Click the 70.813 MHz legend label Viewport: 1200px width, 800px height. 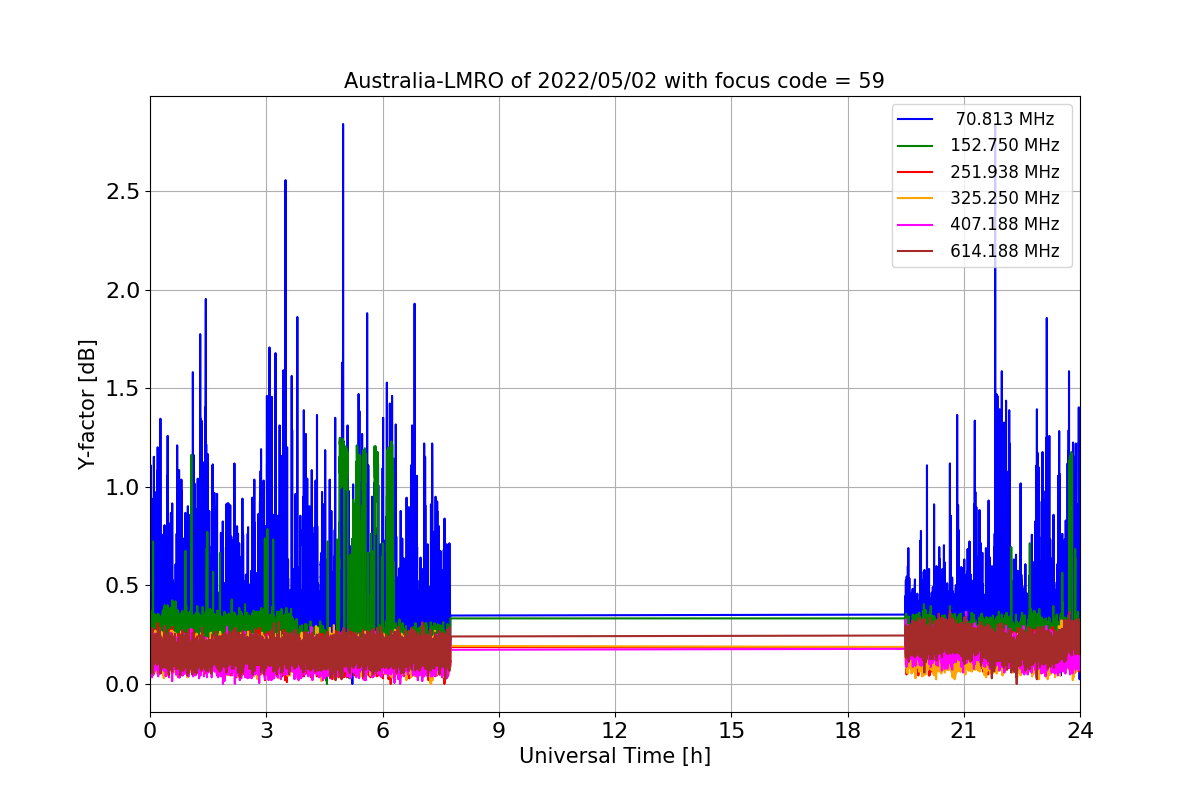point(1005,119)
